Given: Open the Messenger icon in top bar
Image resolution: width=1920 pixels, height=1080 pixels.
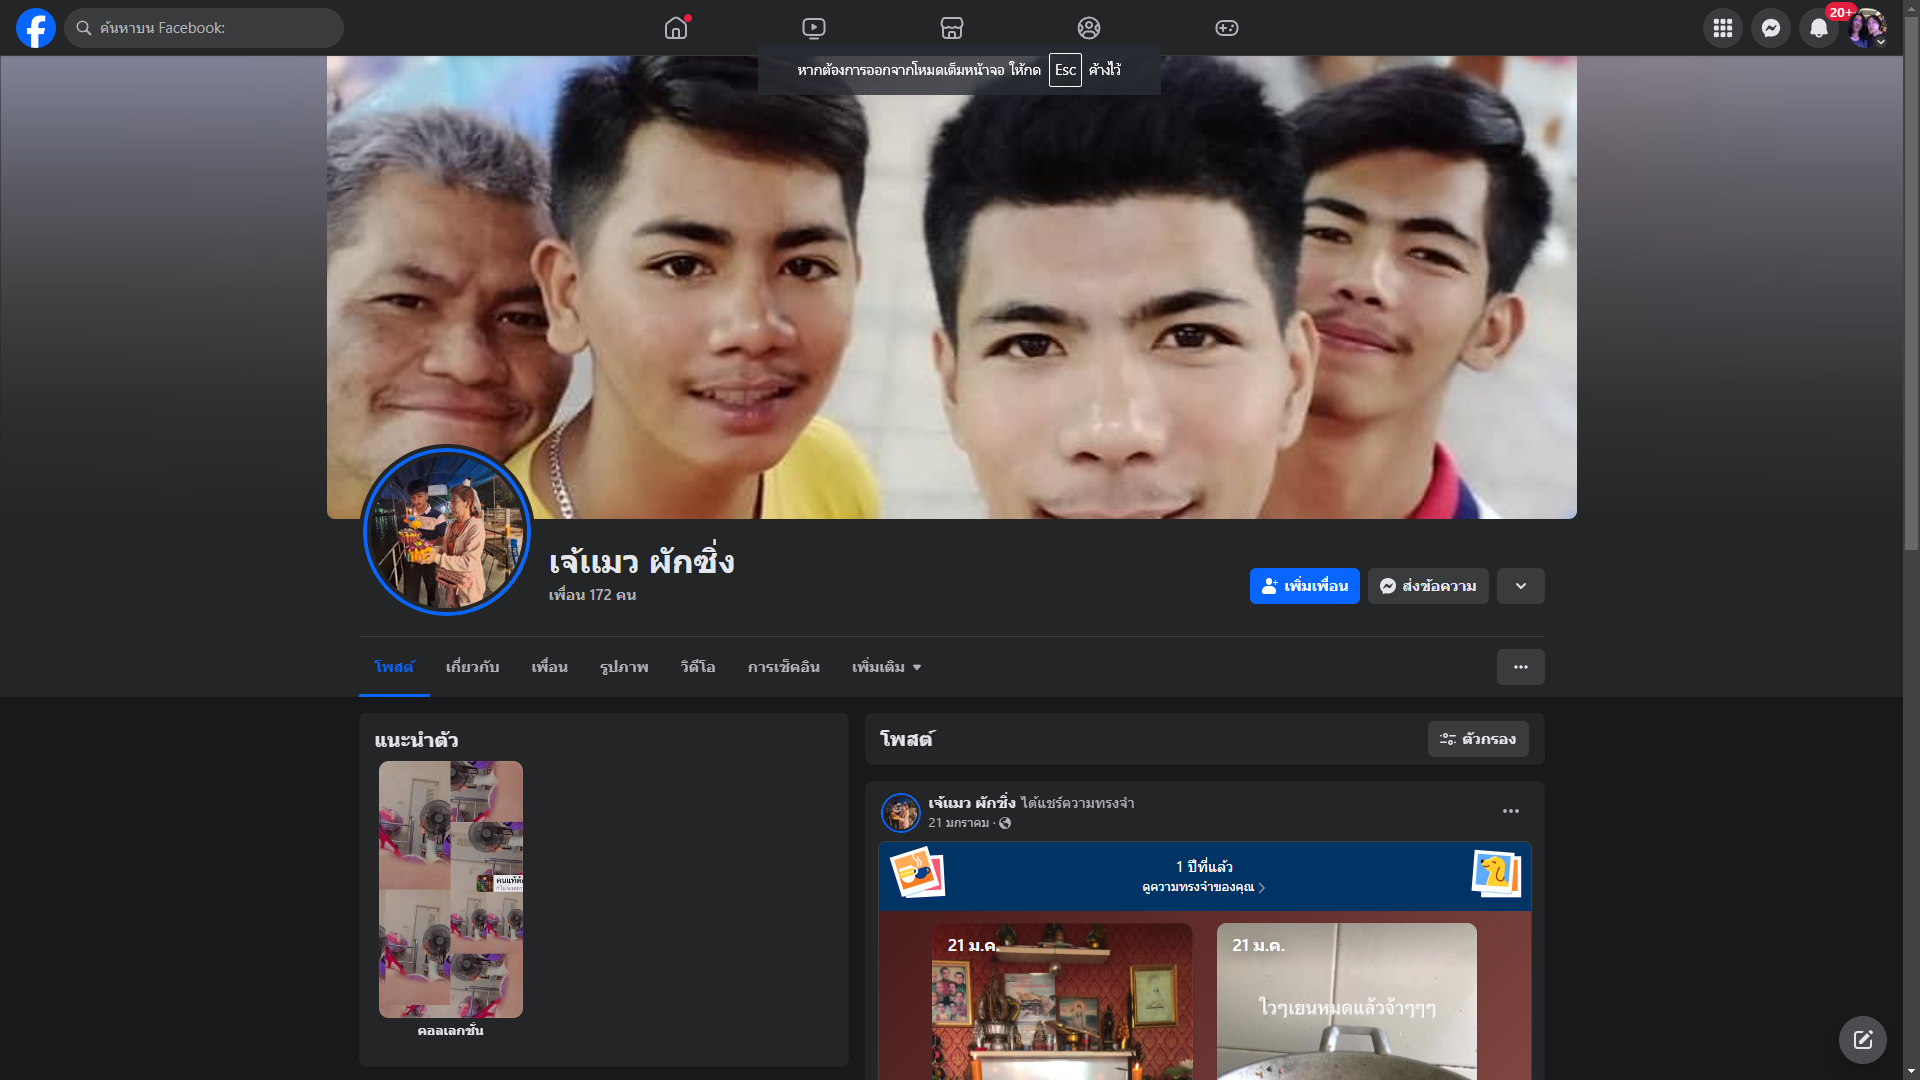Looking at the screenshot, I should [x=1771, y=28].
